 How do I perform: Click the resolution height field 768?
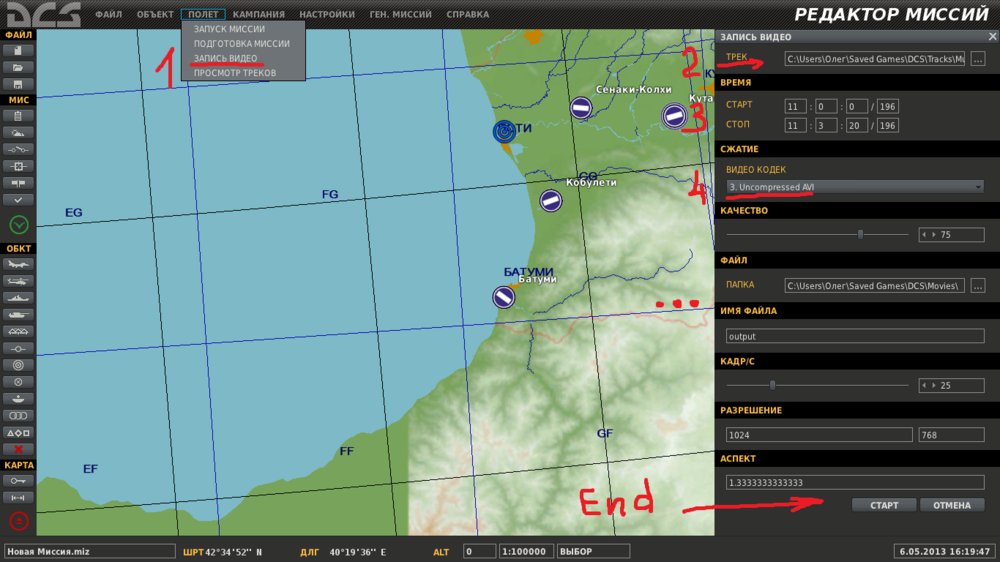[952, 435]
